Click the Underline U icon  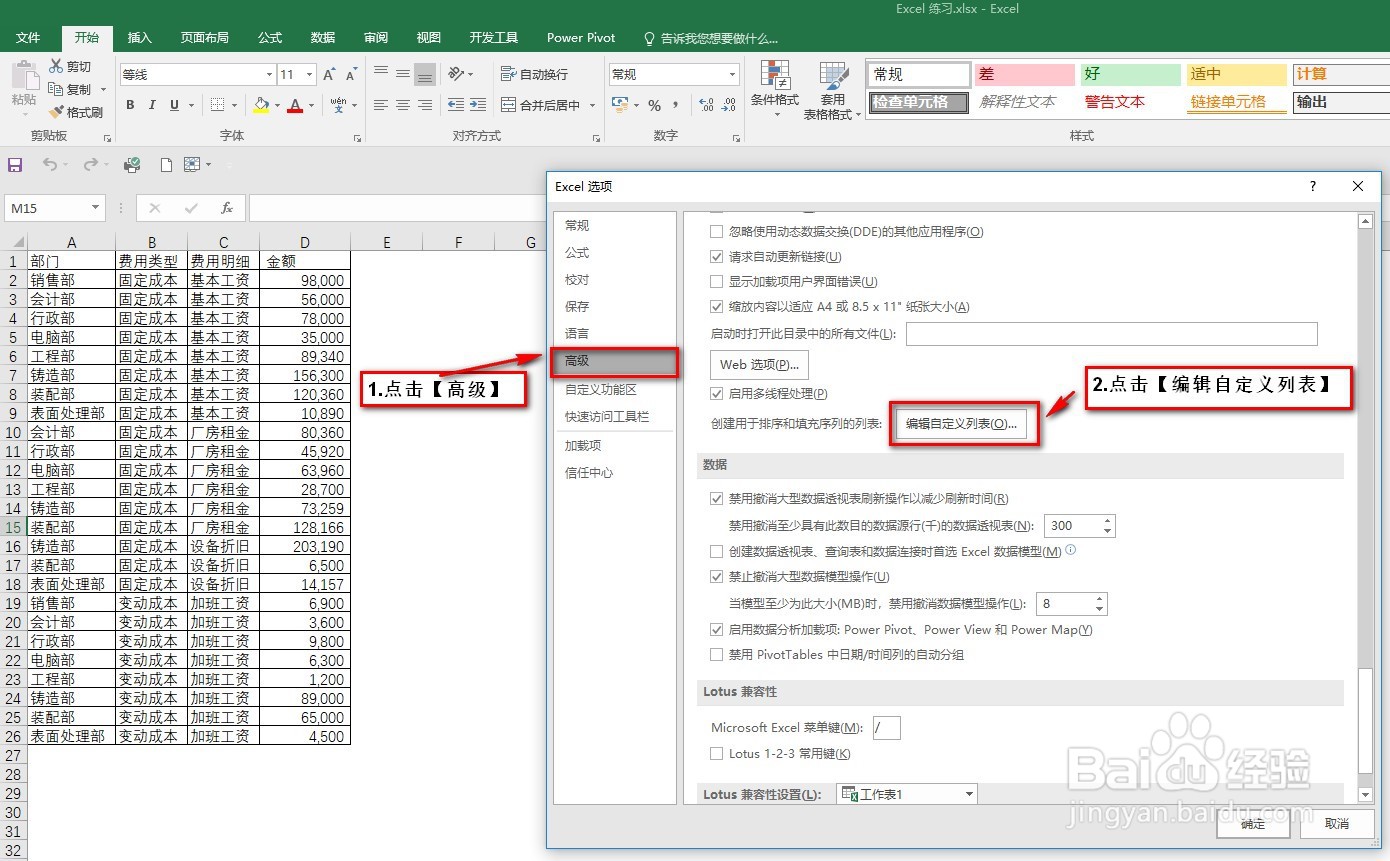pyautogui.click(x=175, y=105)
